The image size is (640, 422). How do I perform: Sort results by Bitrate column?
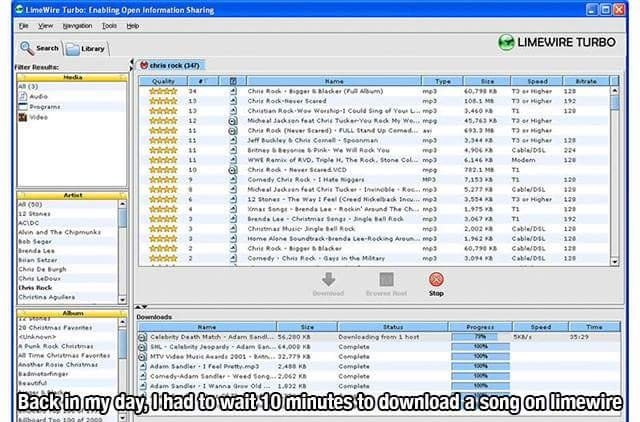click(x=586, y=81)
